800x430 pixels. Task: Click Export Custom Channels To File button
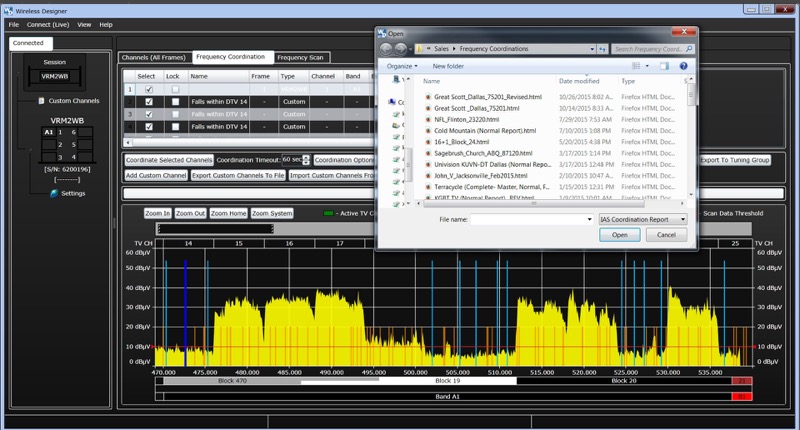pyautogui.click(x=238, y=175)
